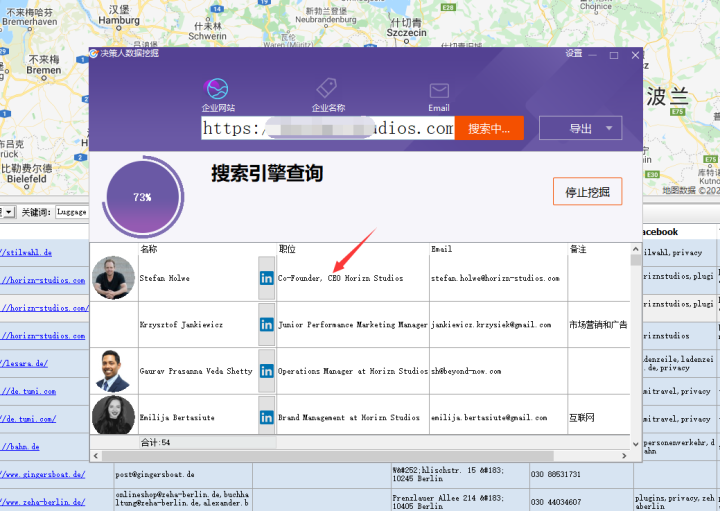Screen dimensions: 720x511
Task: Select the 企业网站 website search tab
Action: pyautogui.click(x=218, y=95)
